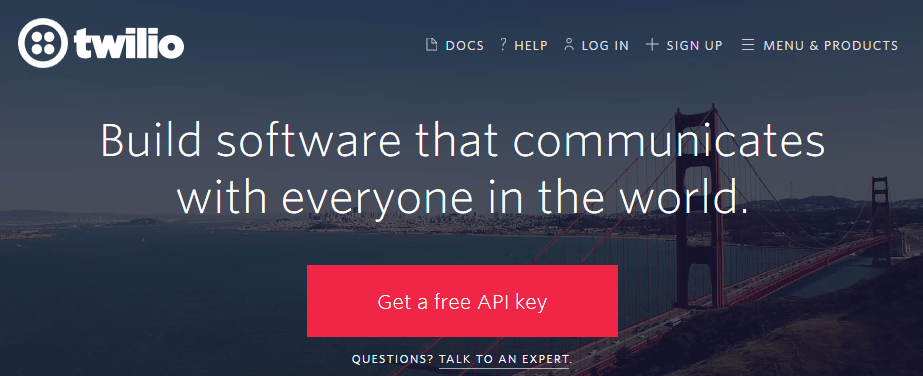Click the hamburger menu icon
This screenshot has height=376, width=923.
(748, 45)
